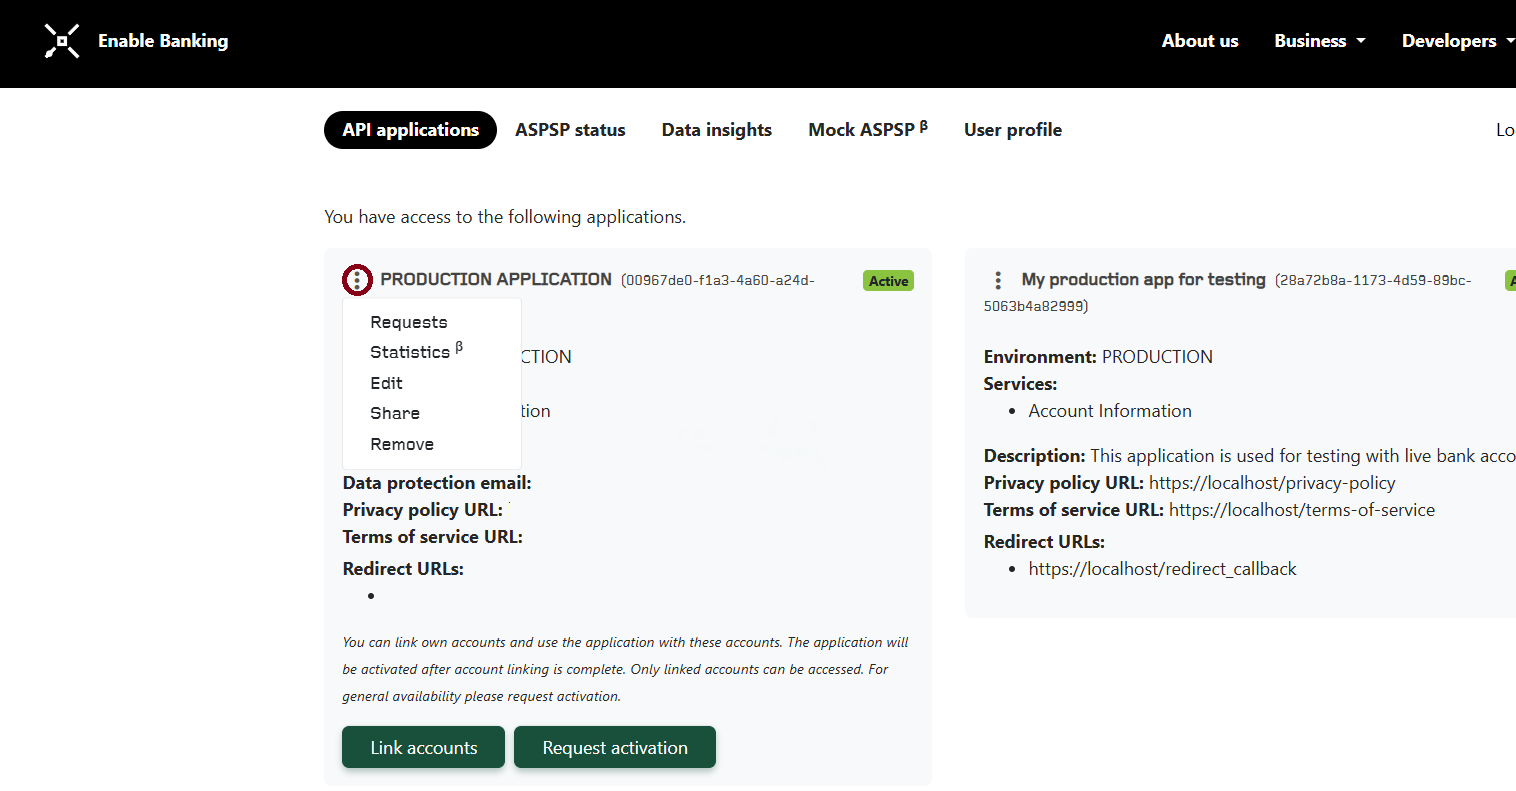This screenshot has width=1516, height=791.
Task: Open the Data insights tab
Action: [x=717, y=130]
